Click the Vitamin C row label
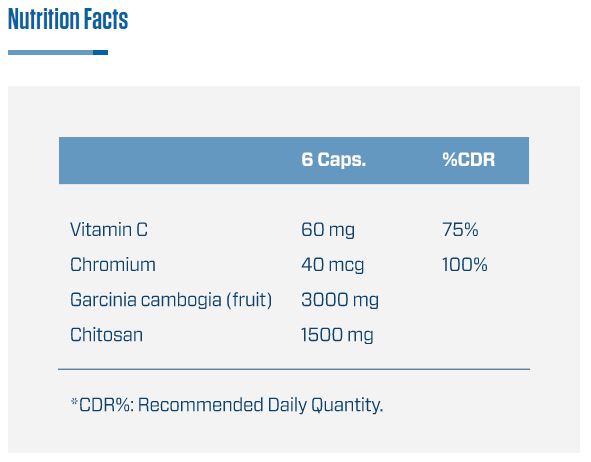This screenshot has width=591, height=462. (x=109, y=229)
